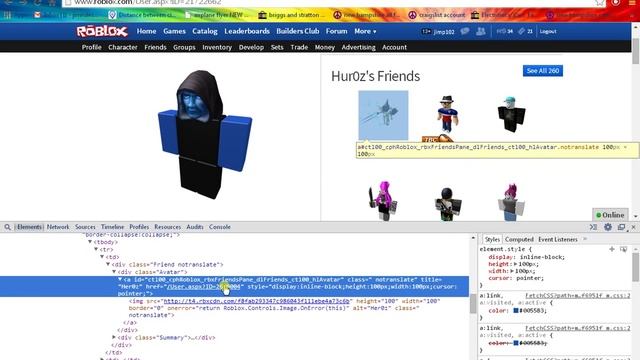Click the Online chat status bar
This screenshot has width=640, height=360.
tap(610, 215)
